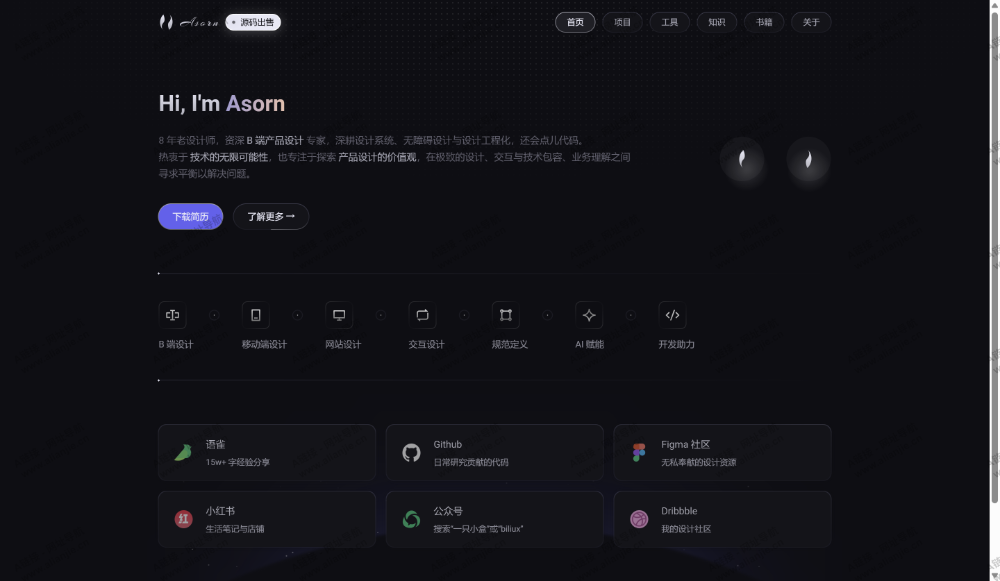This screenshot has height=581, width=1000.
Task: Select the B端设计 icon
Action: tap(172, 315)
